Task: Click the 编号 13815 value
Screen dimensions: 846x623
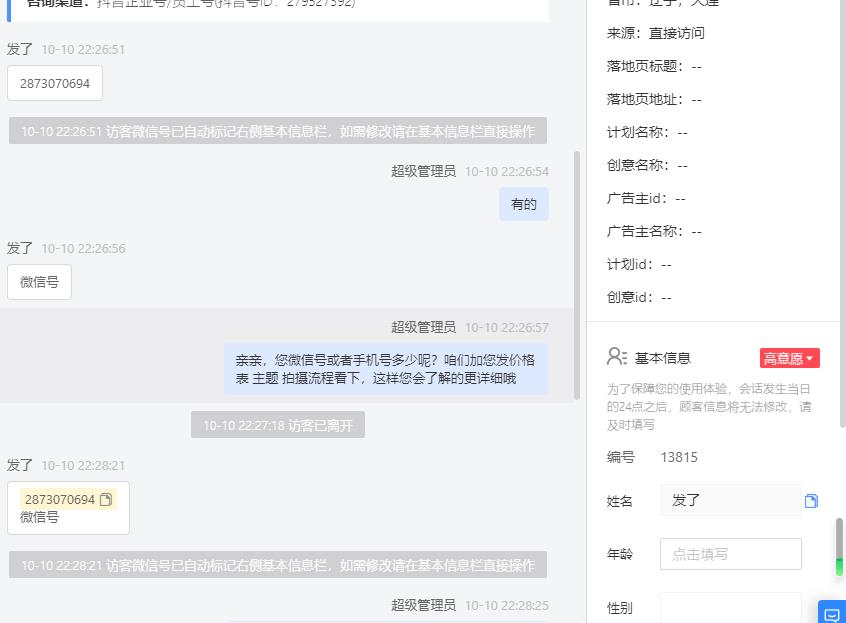Action: [679, 457]
